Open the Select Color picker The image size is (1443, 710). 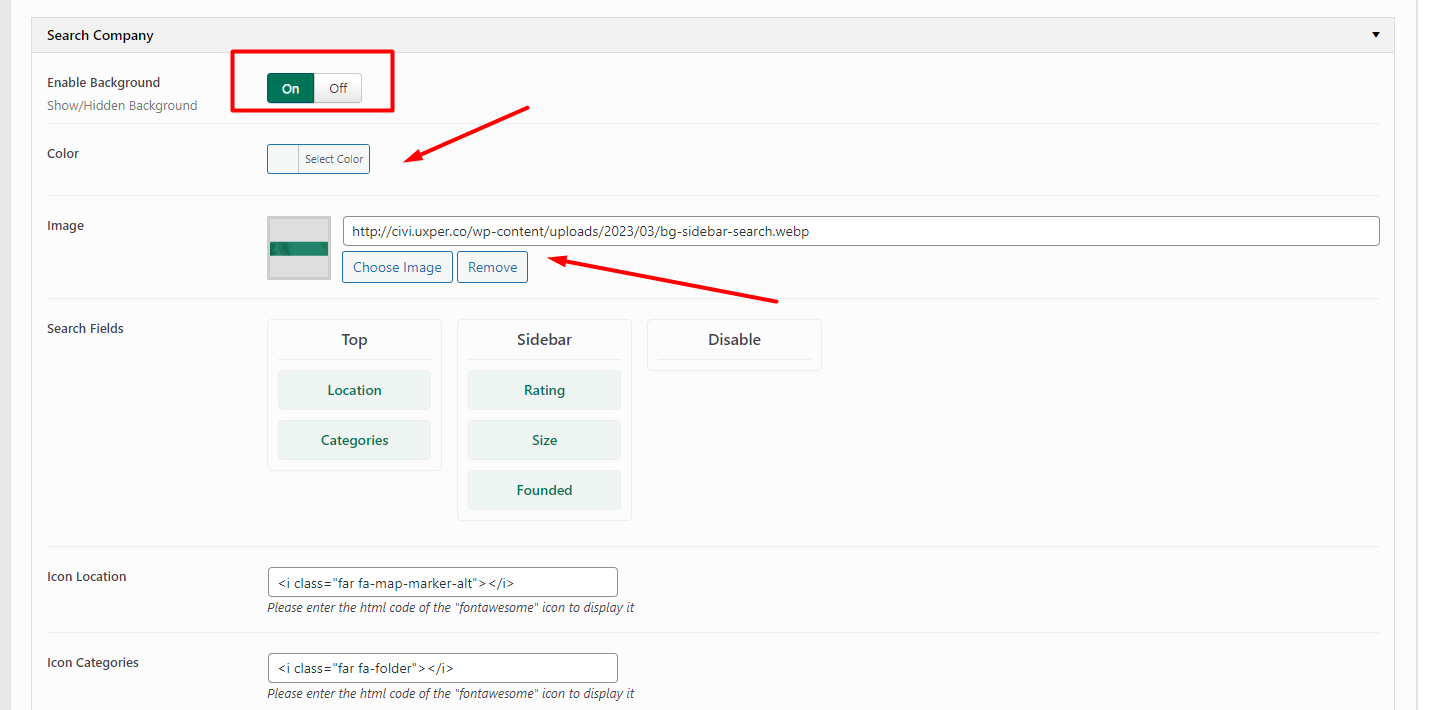pos(334,159)
